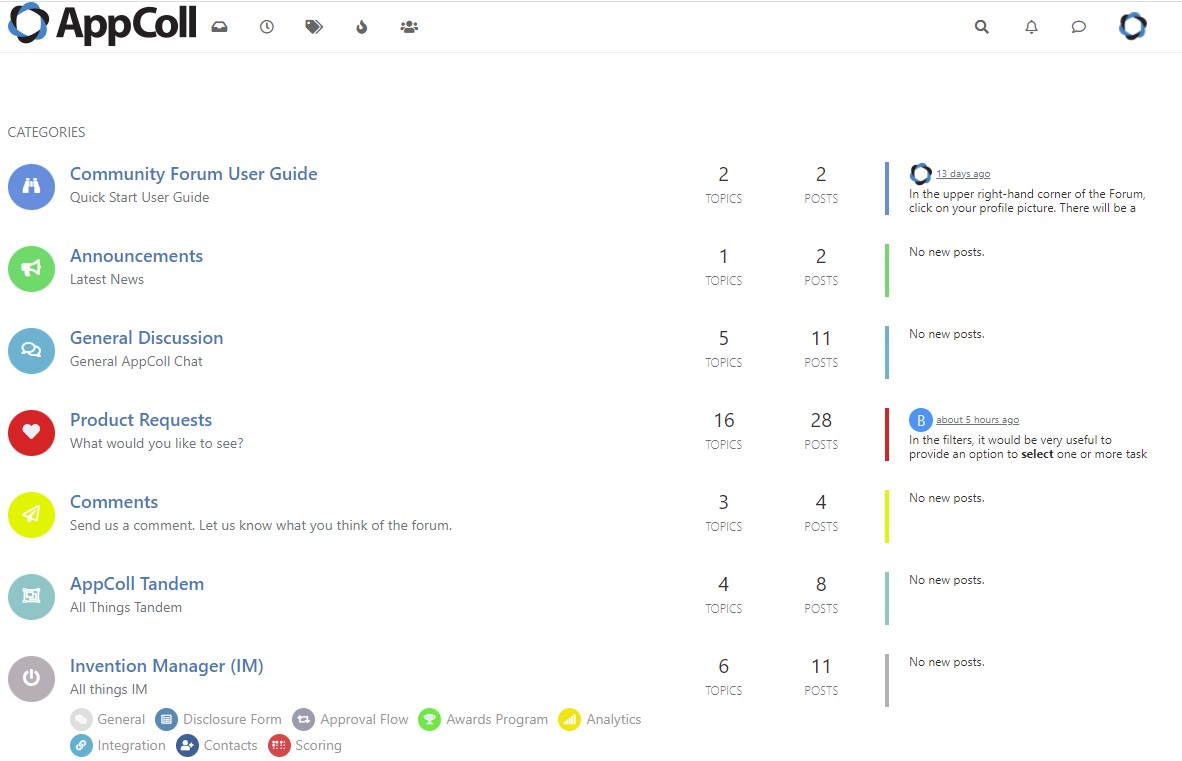Open the 'about 5 hours ago' post timestamp

[x=977, y=420]
